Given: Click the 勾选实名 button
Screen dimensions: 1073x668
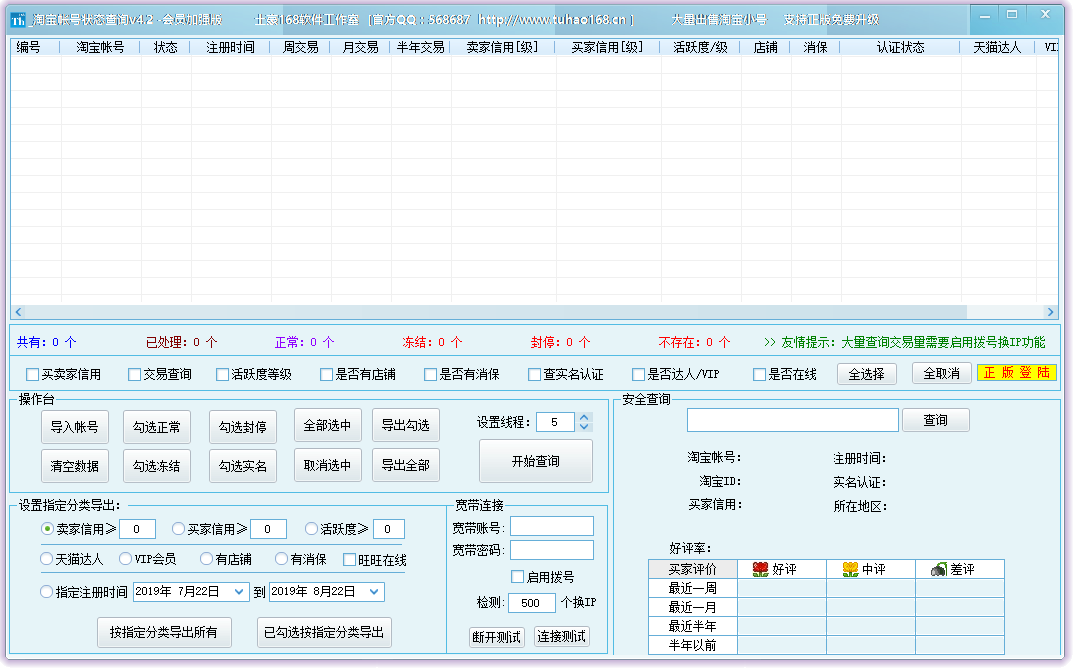Looking at the screenshot, I should coord(242,466).
